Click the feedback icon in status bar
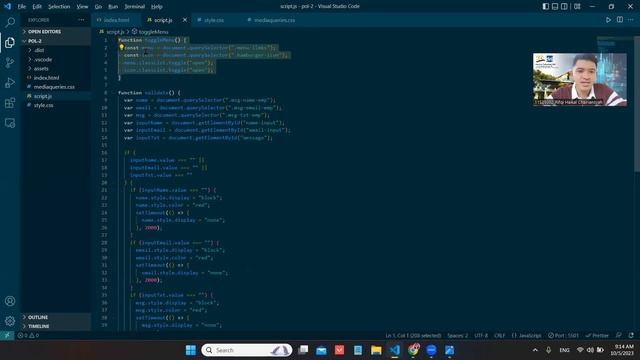The image size is (640, 360). (x=619, y=335)
